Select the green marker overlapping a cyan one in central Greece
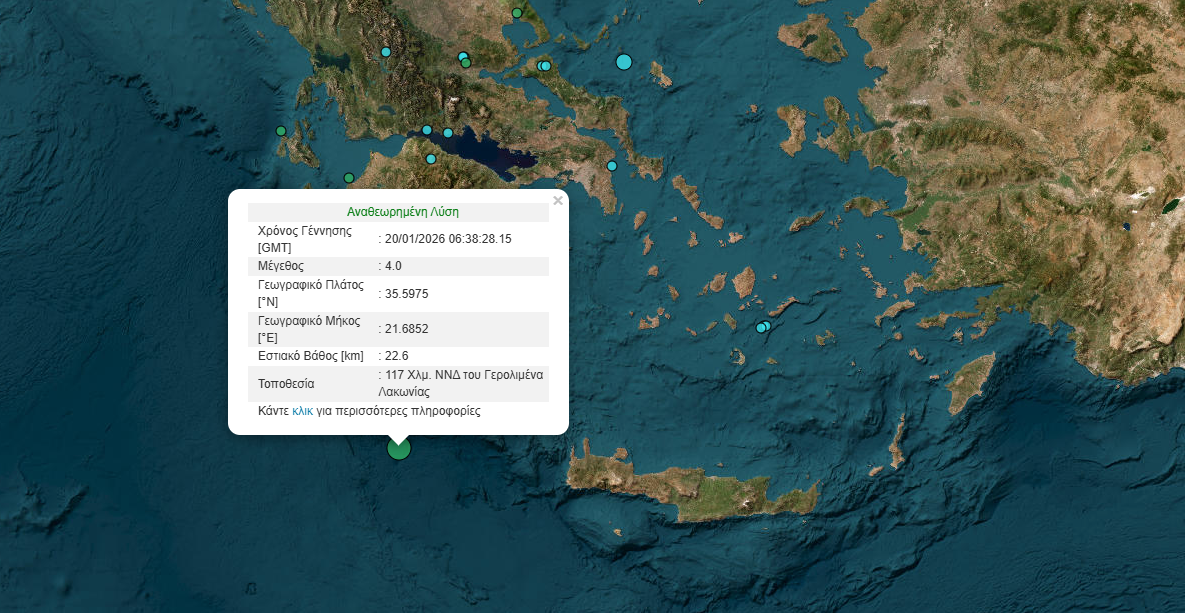This screenshot has height=613, width=1185. click(465, 62)
